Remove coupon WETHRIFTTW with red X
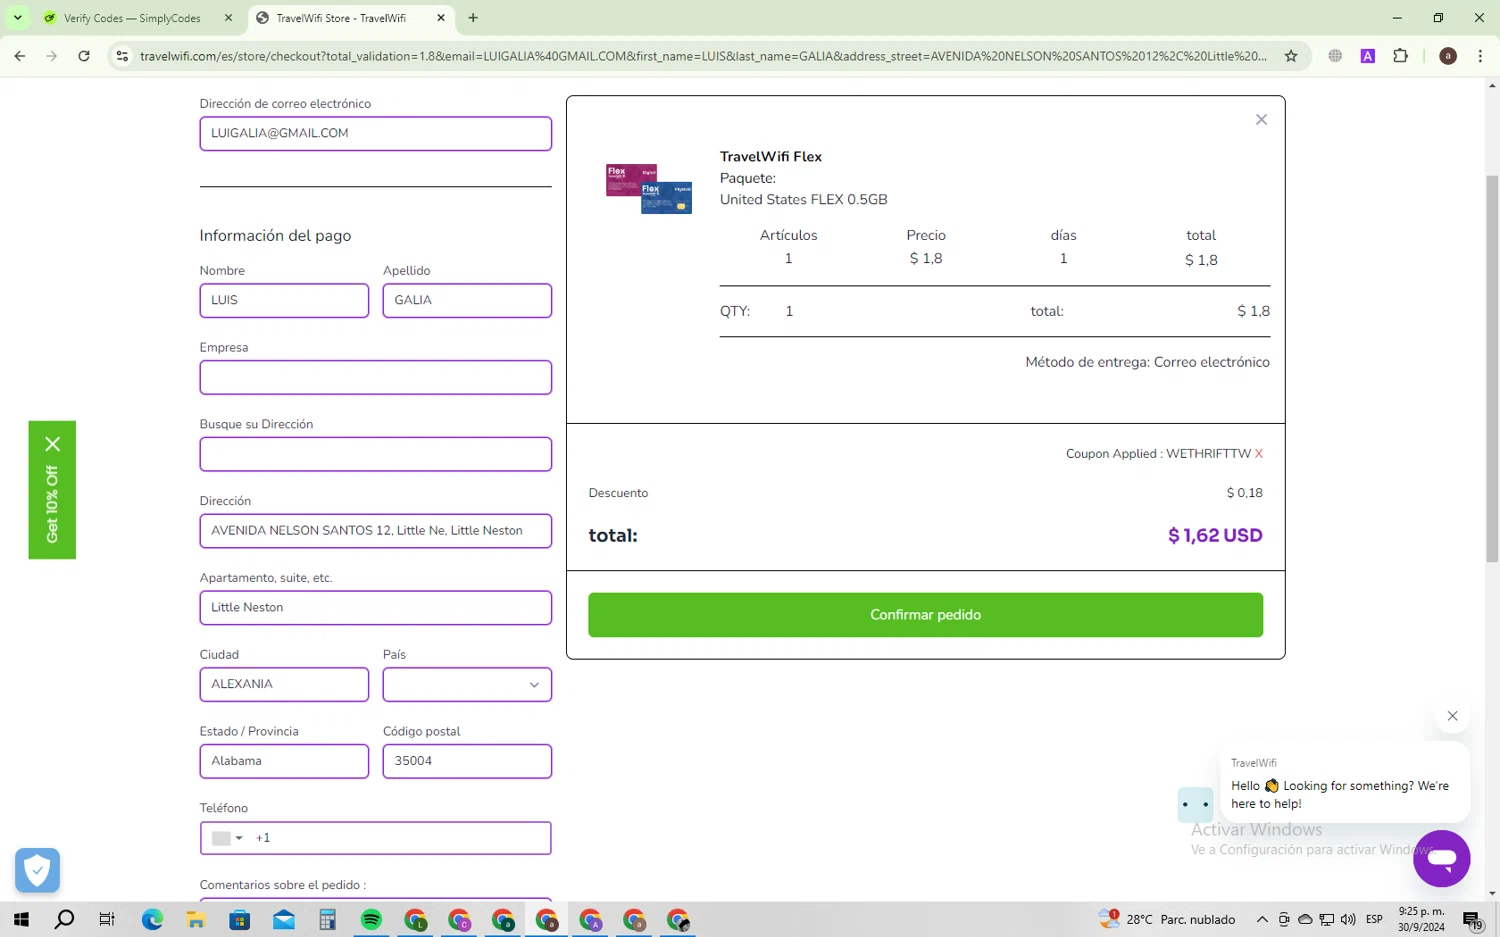This screenshot has width=1500, height=937. pos(1259,454)
